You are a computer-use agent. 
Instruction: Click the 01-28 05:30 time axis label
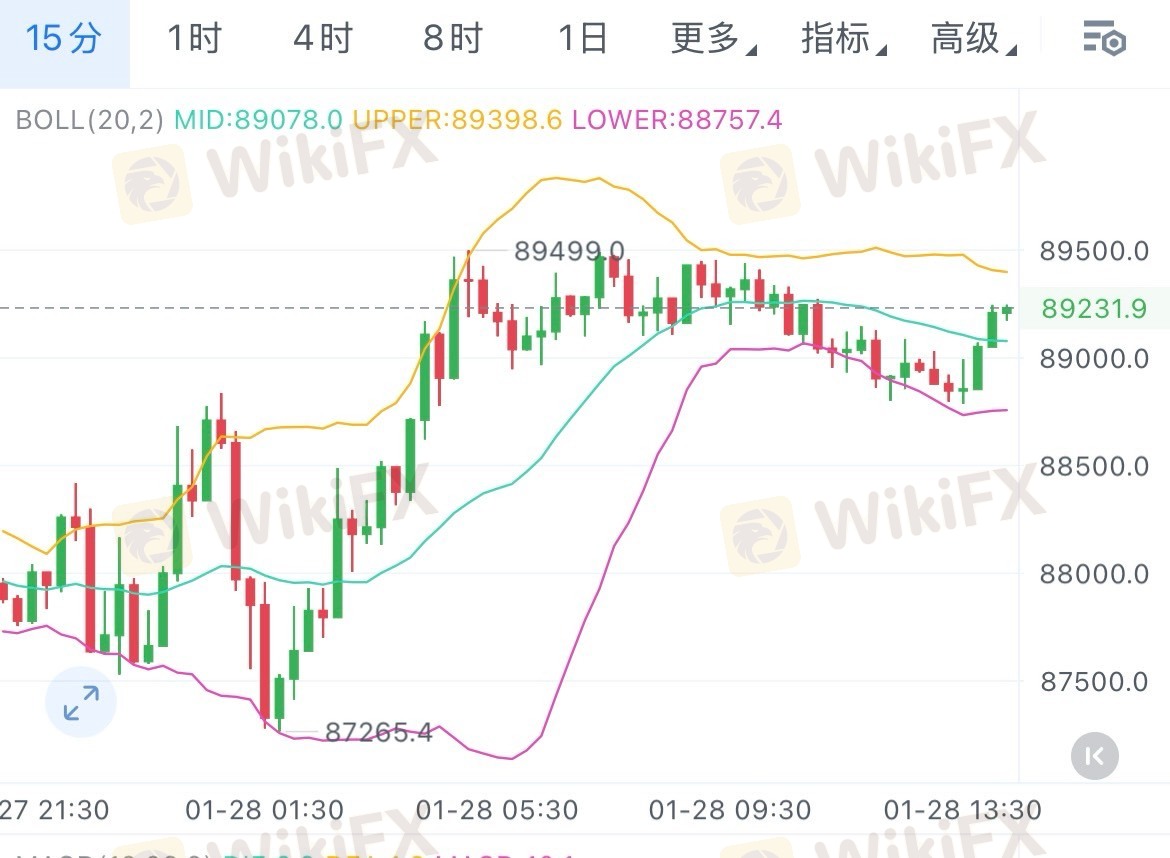496,809
